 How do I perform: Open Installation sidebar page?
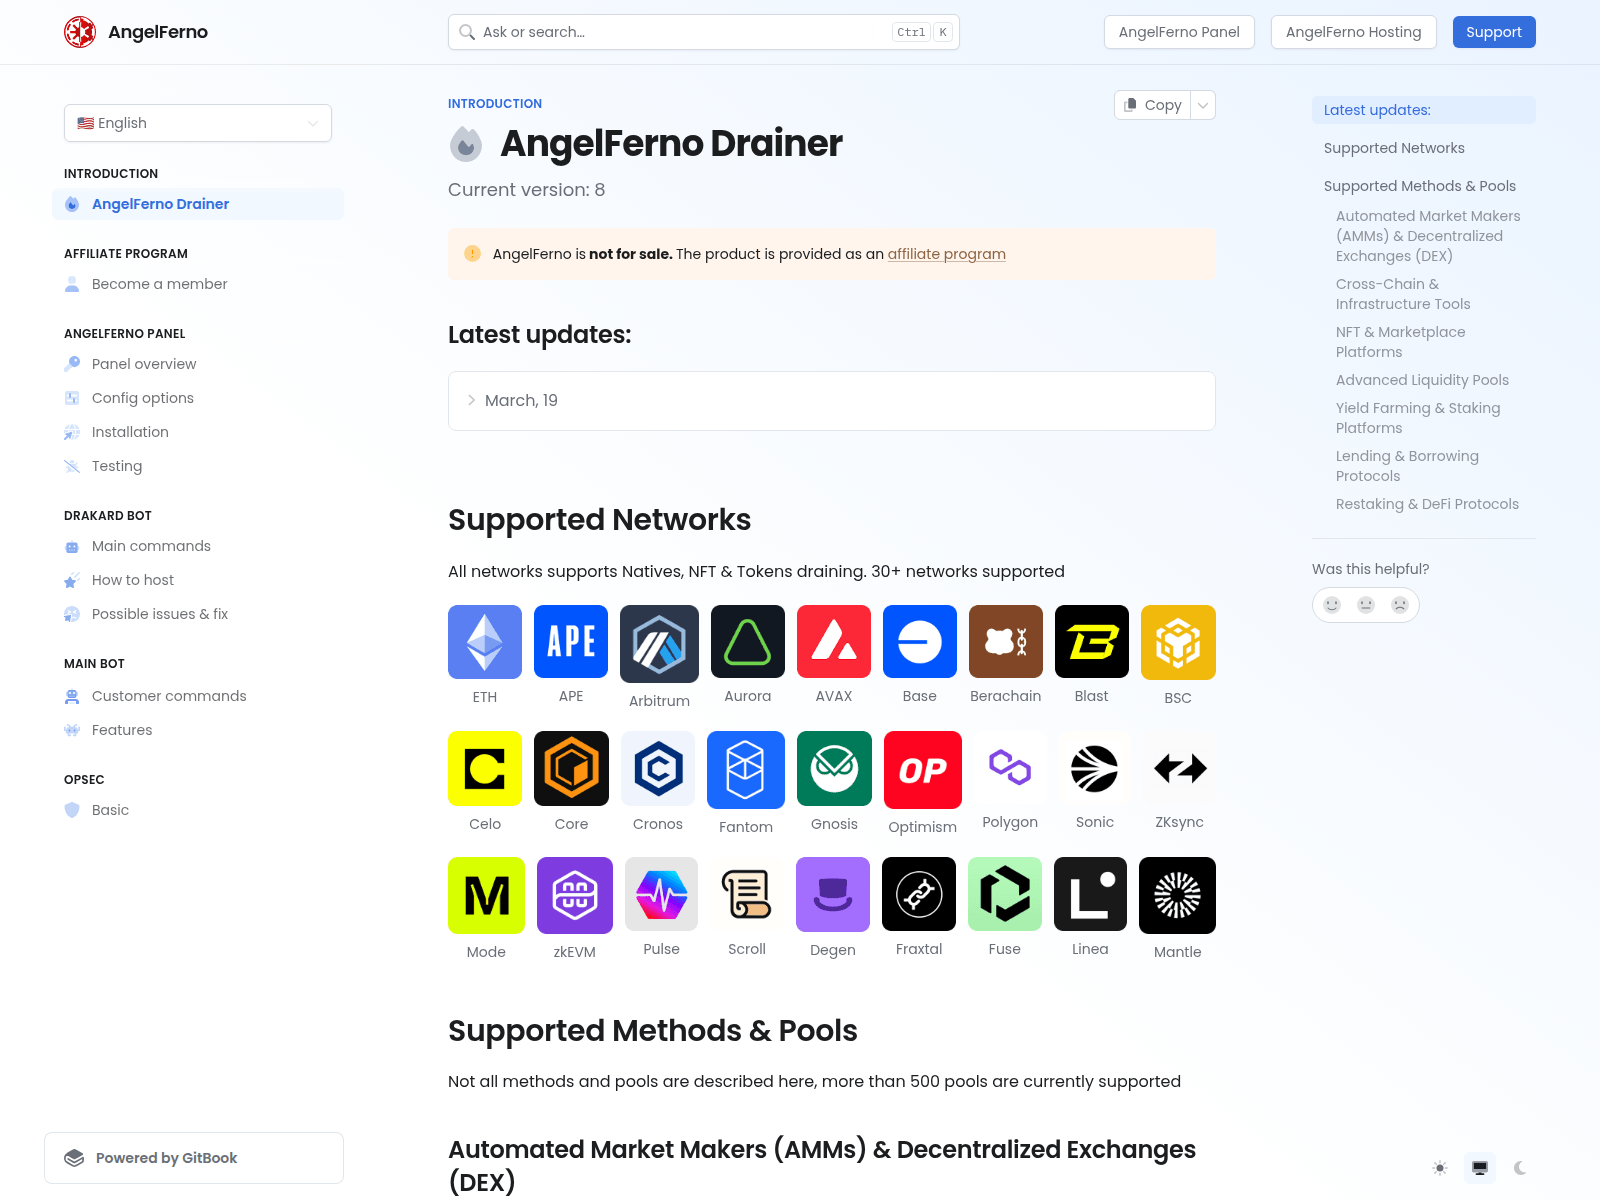(x=198, y=432)
